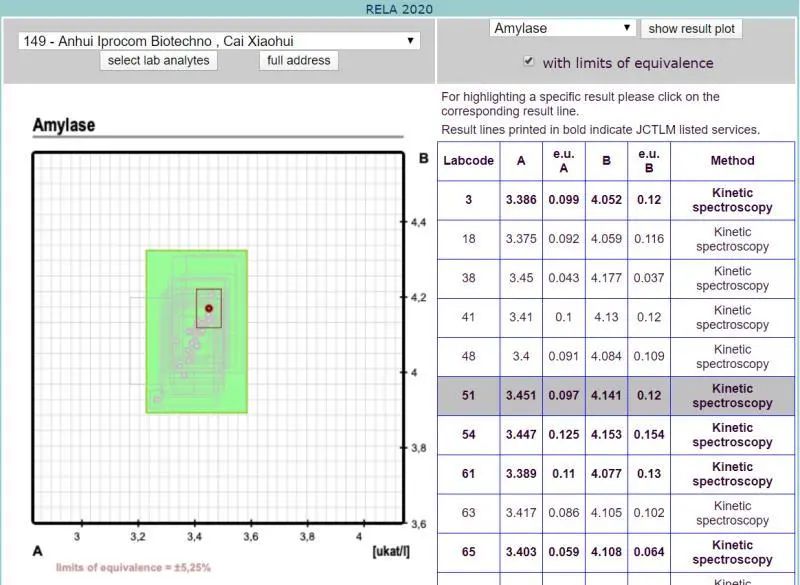
Task: Click the 'full address' button
Action: click(298, 60)
